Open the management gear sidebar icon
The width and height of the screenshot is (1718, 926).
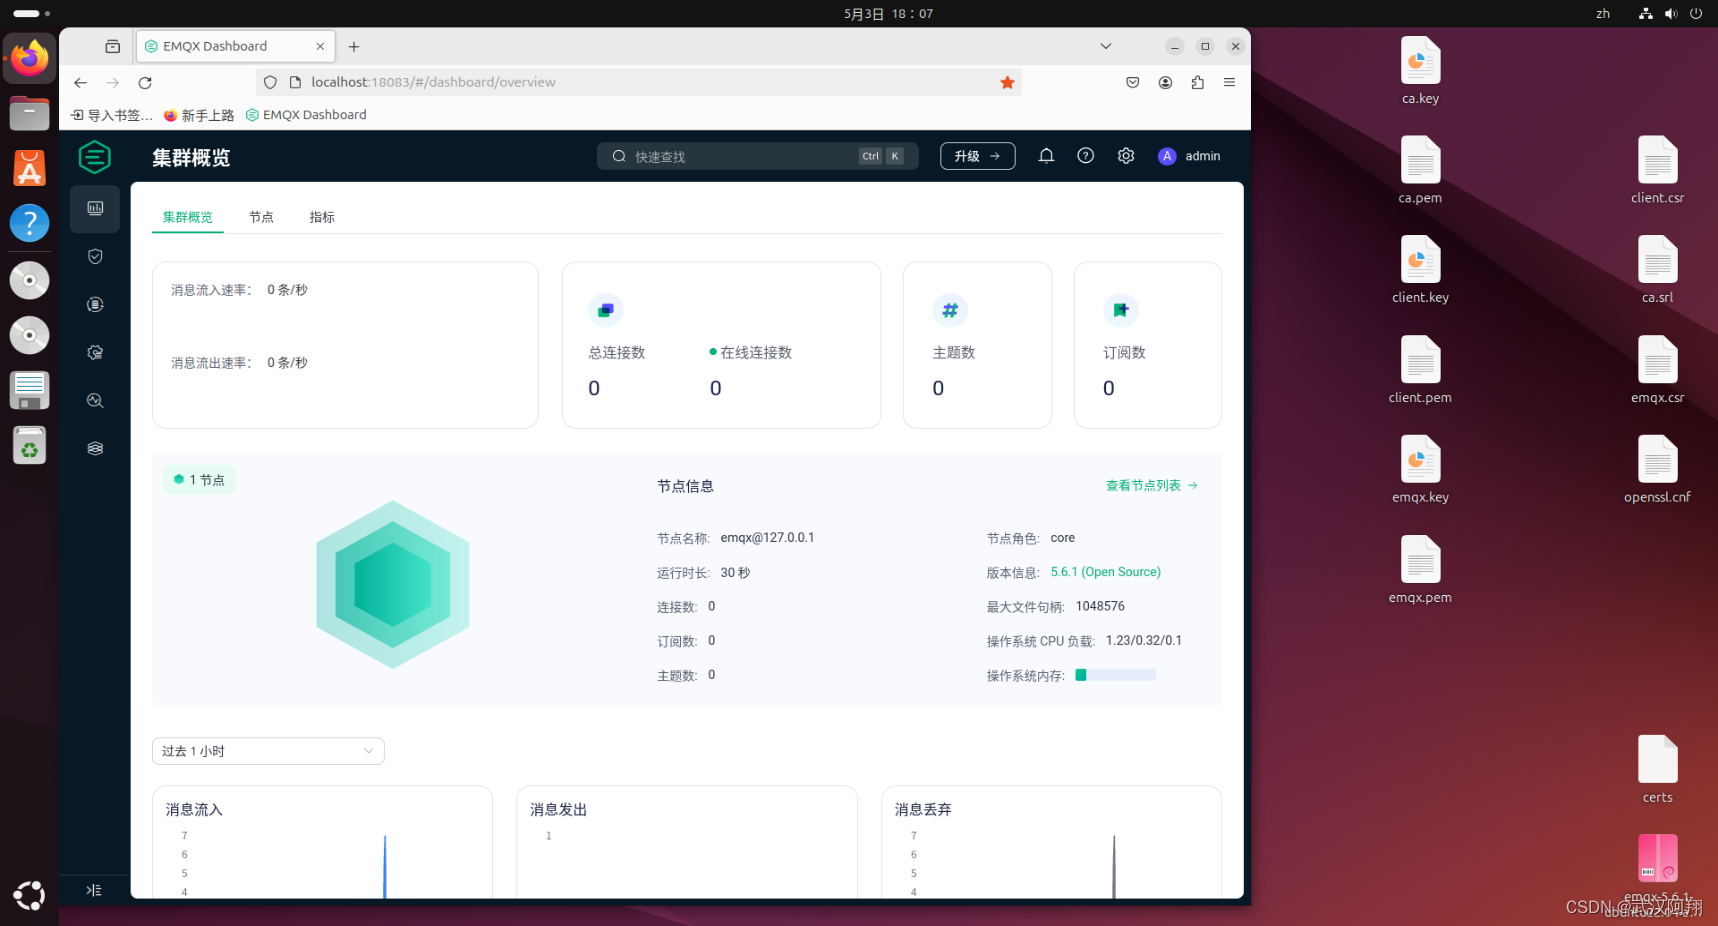coord(95,352)
